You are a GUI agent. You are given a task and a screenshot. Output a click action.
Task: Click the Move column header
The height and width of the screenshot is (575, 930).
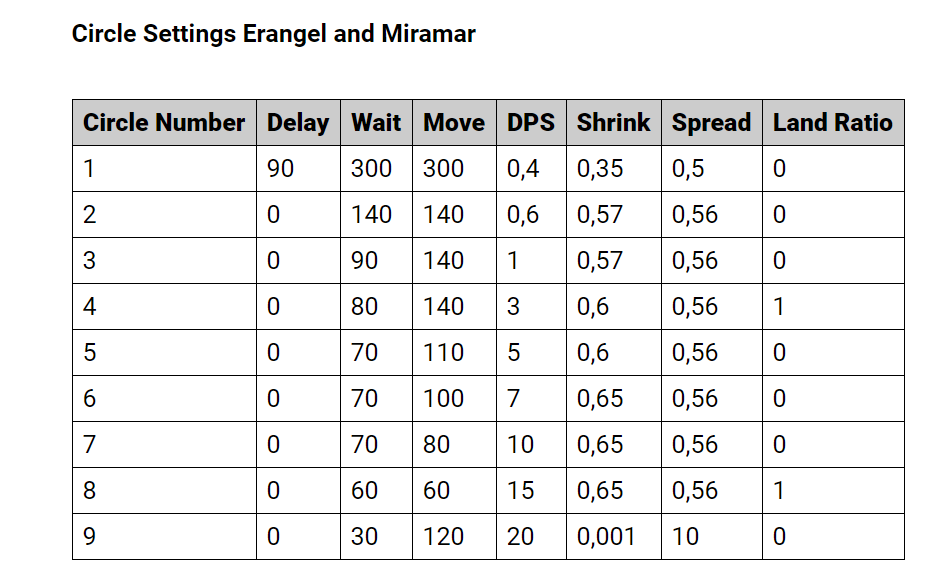(454, 123)
